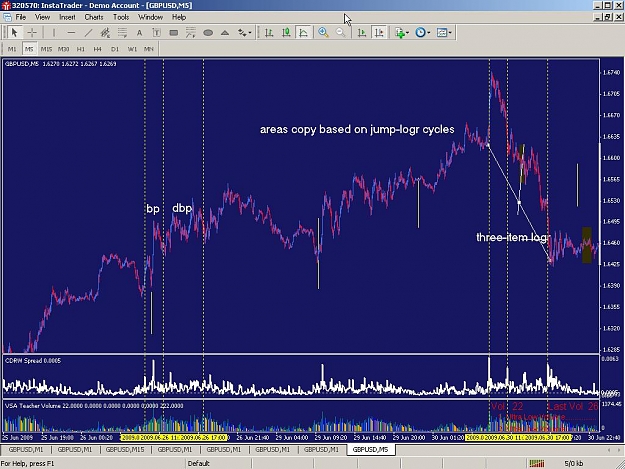The width and height of the screenshot is (625, 469).
Task: Open the Window menu
Action: point(150,17)
